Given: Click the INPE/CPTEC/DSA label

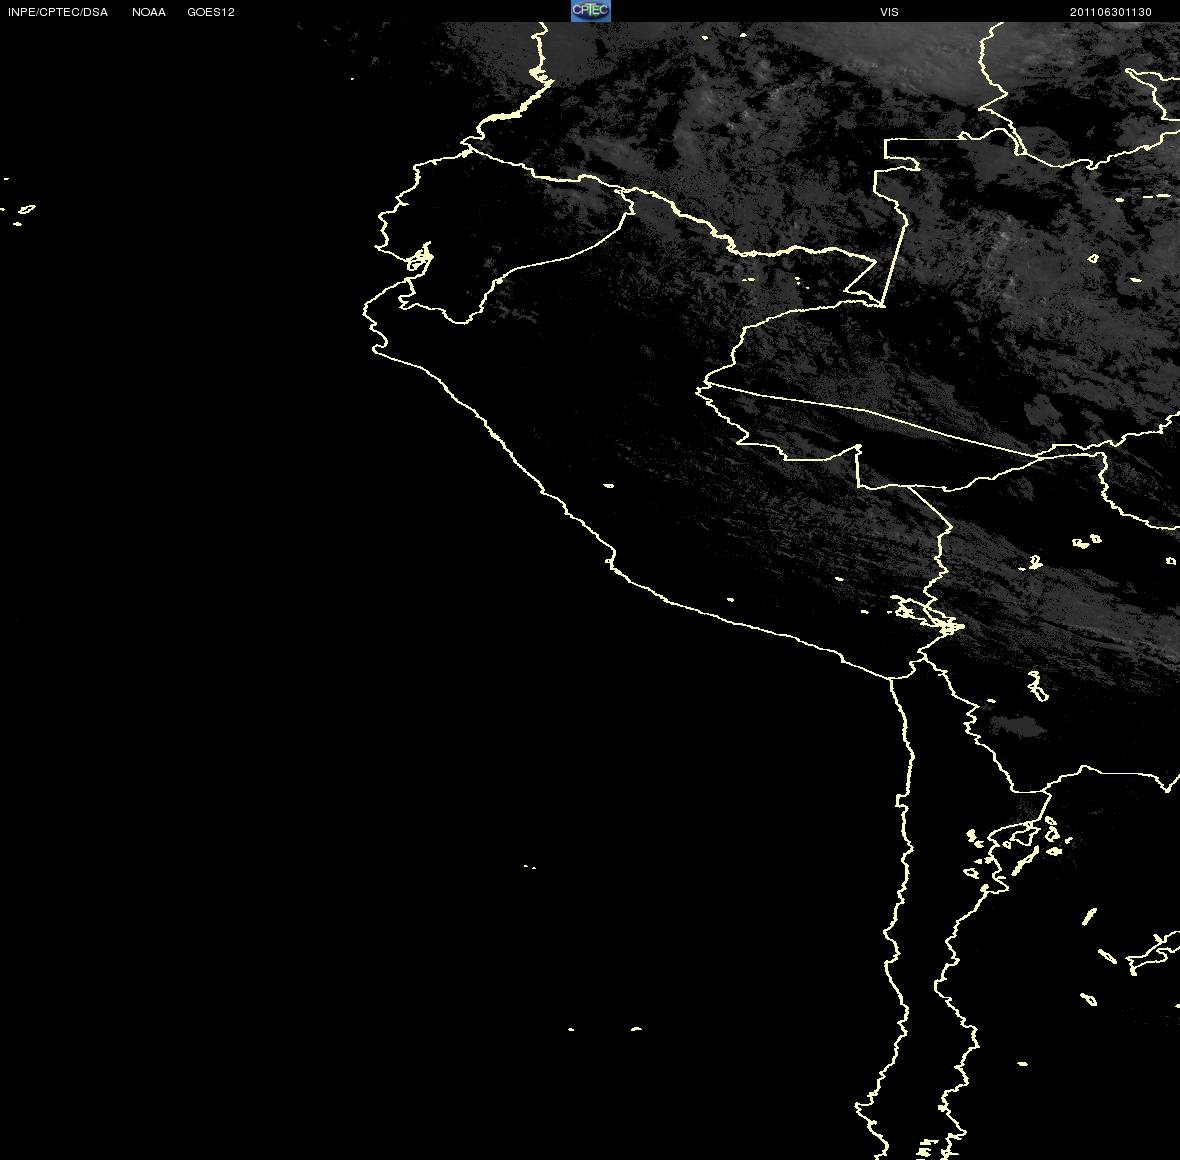Looking at the screenshot, I should [x=58, y=12].
